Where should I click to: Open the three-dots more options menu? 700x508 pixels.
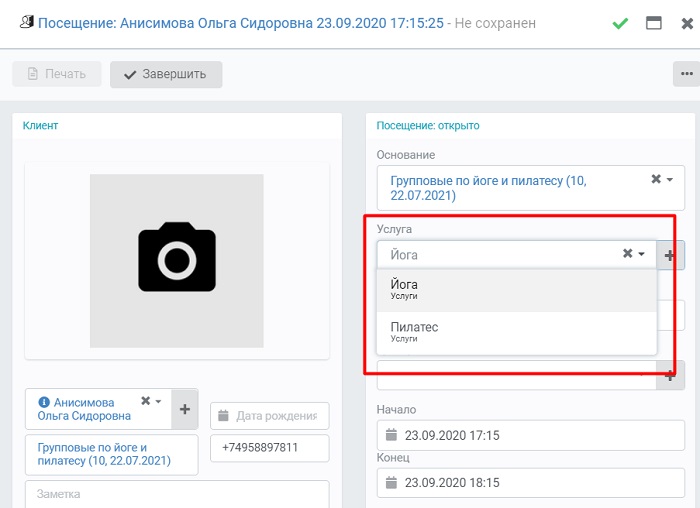pyautogui.click(x=686, y=74)
